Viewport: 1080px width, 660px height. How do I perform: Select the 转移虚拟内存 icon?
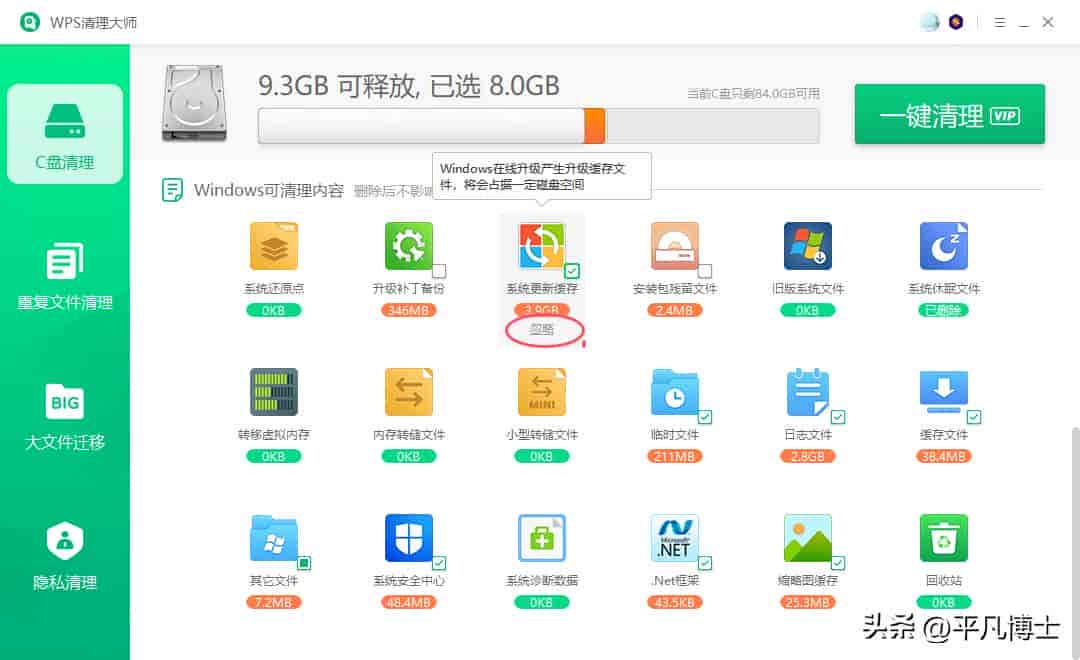coord(273,392)
